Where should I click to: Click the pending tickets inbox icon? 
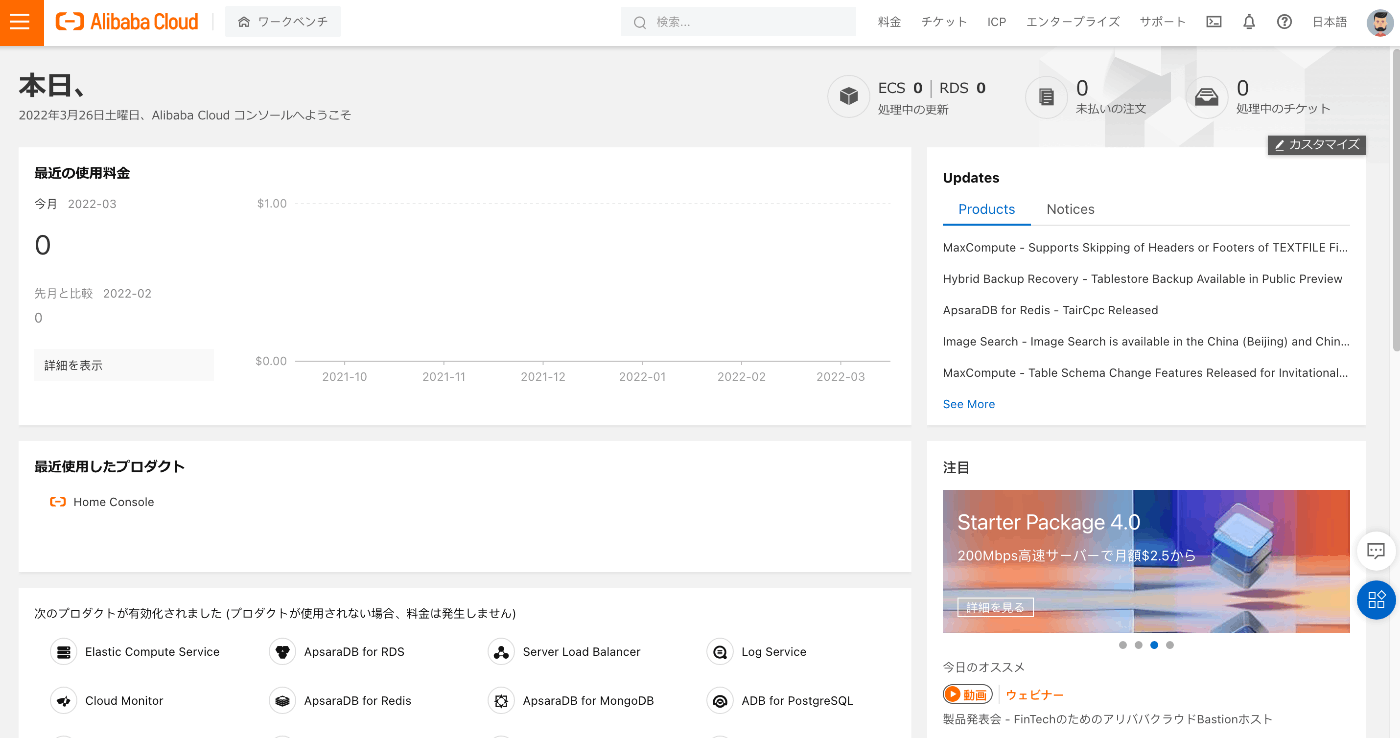[x=1206, y=97]
